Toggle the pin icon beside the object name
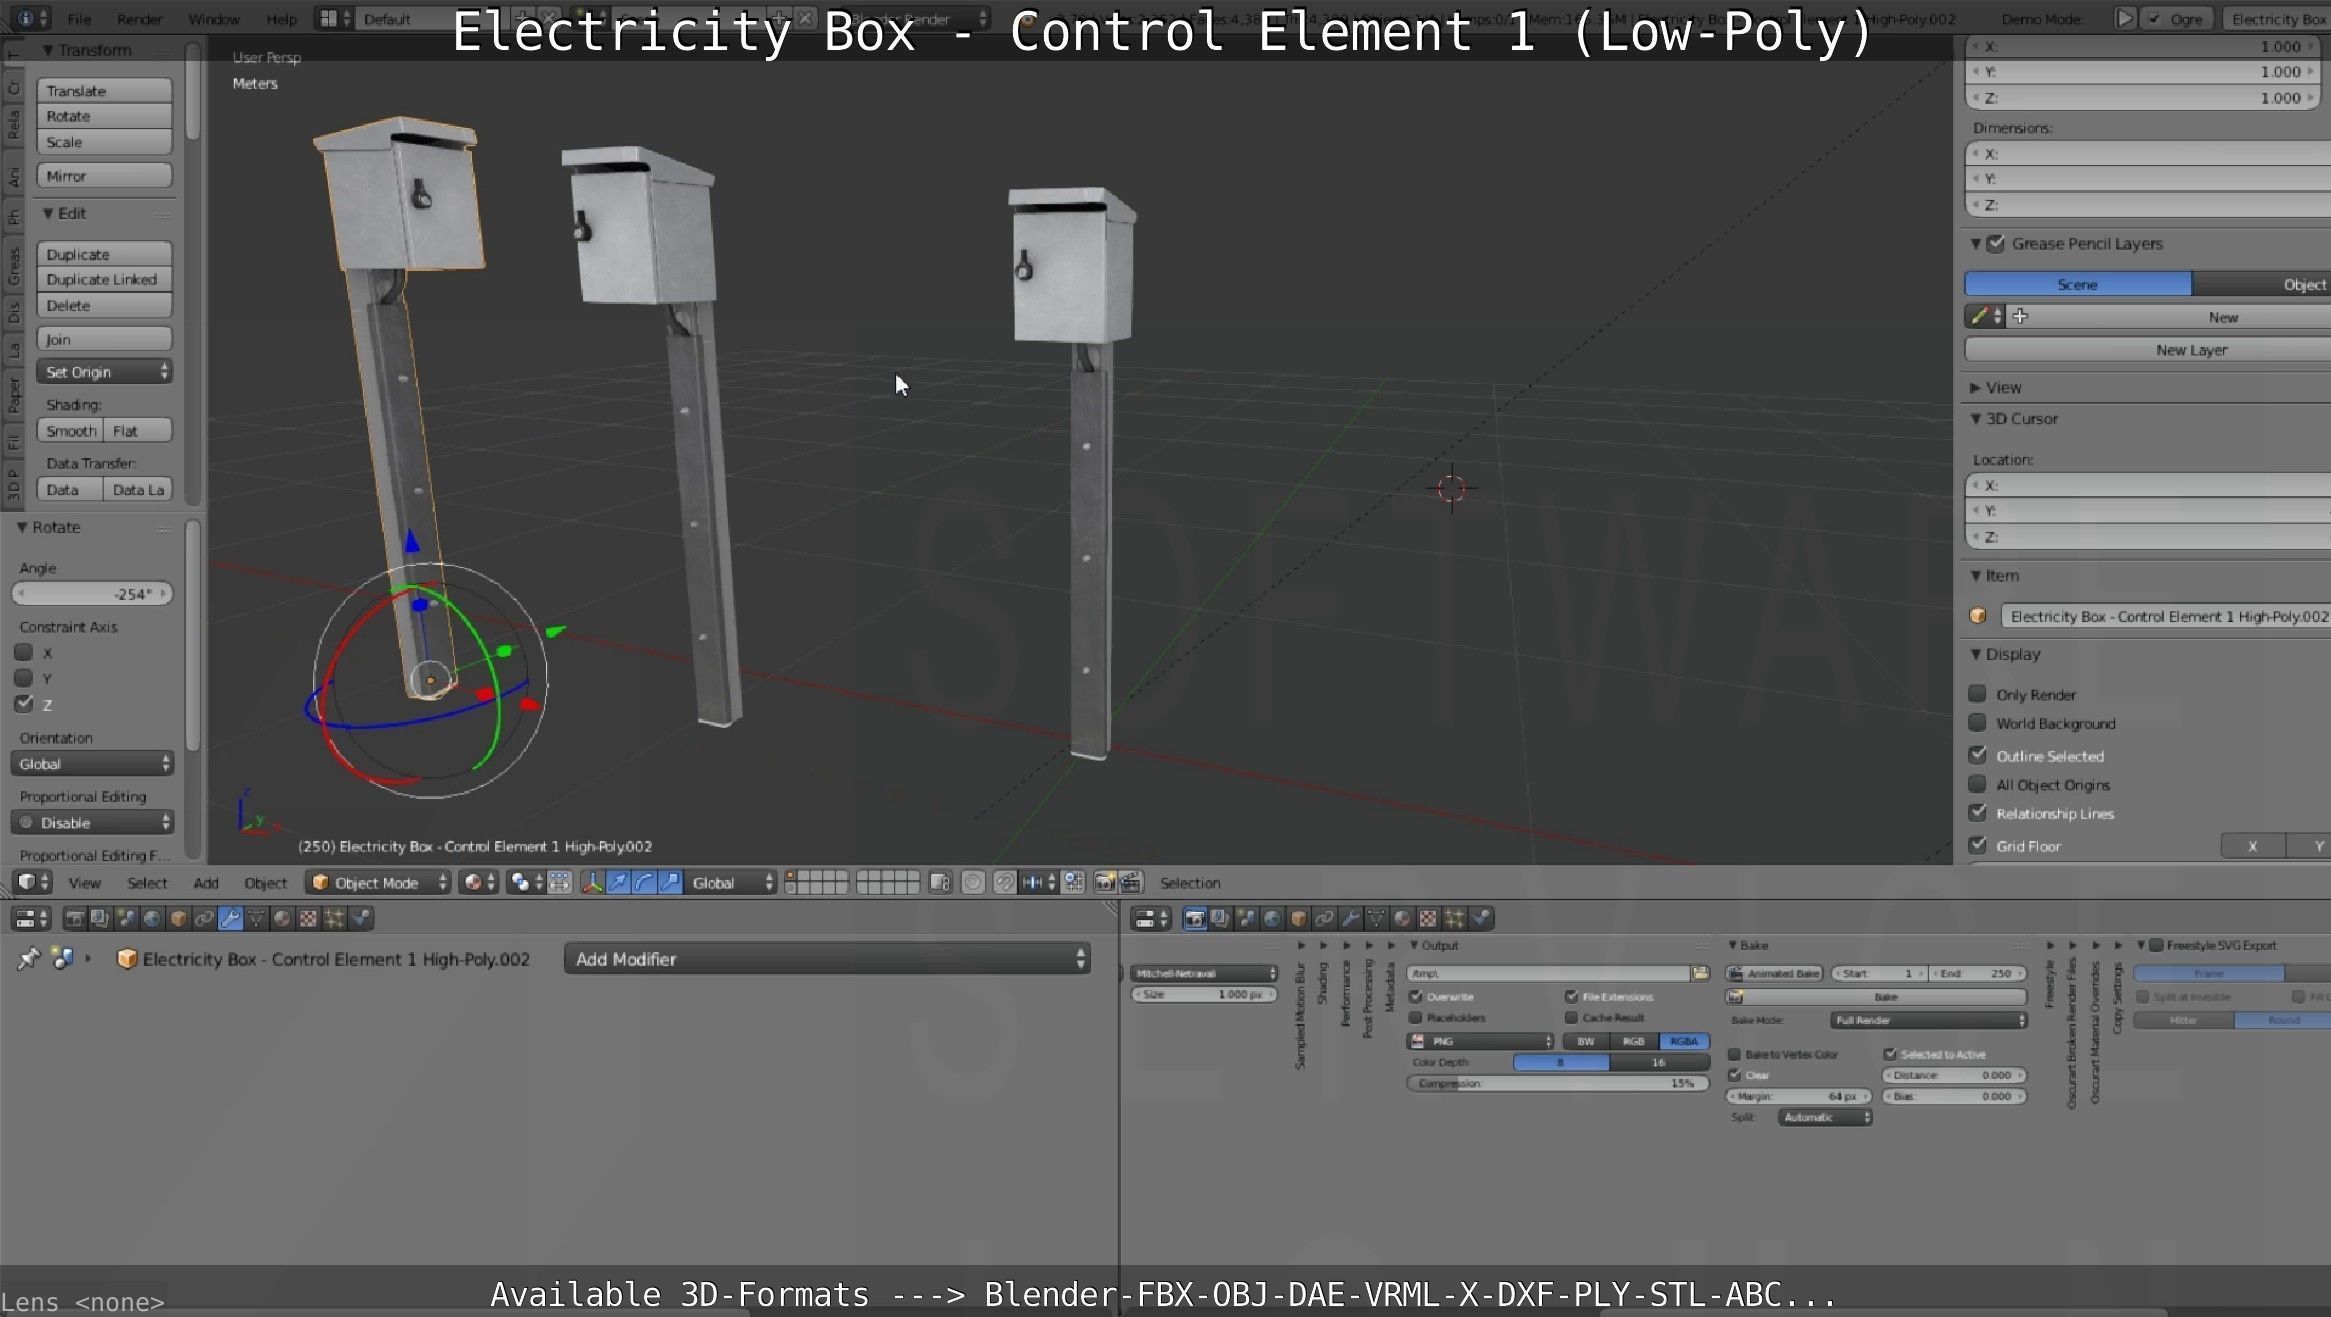The height and width of the screenshot is (1317, 2331). (x=28, y=958)
